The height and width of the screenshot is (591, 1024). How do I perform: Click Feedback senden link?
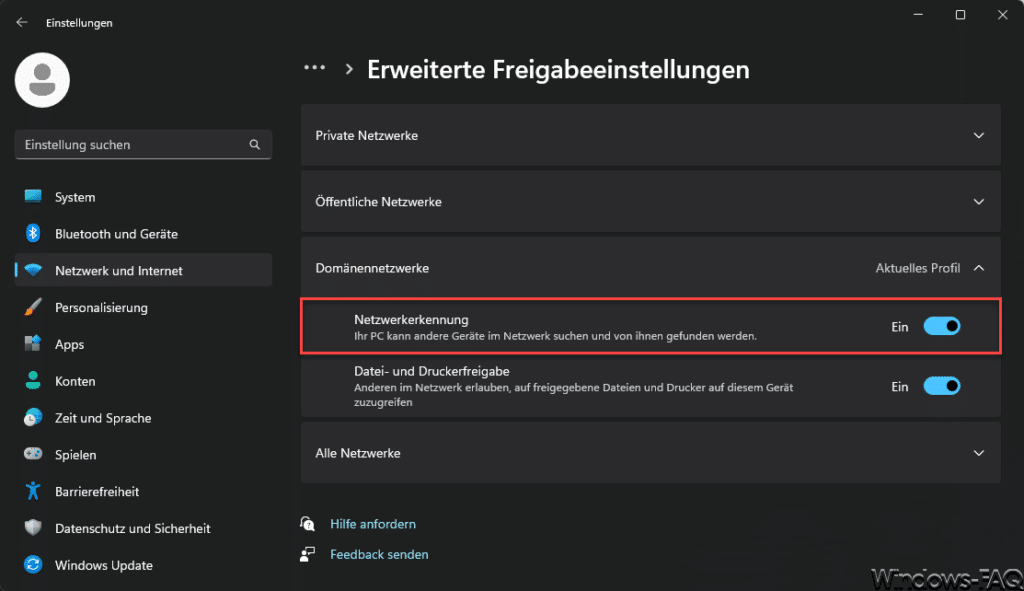pos(379,554)
